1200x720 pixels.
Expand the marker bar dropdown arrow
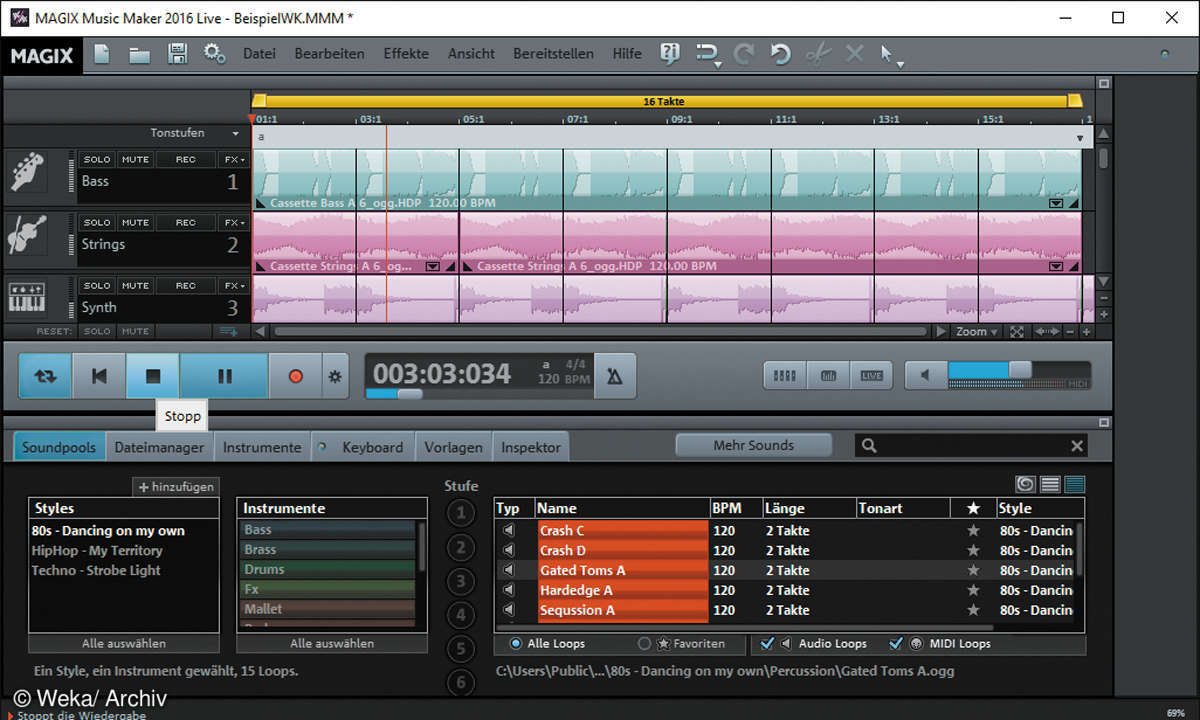[1080, 137]
